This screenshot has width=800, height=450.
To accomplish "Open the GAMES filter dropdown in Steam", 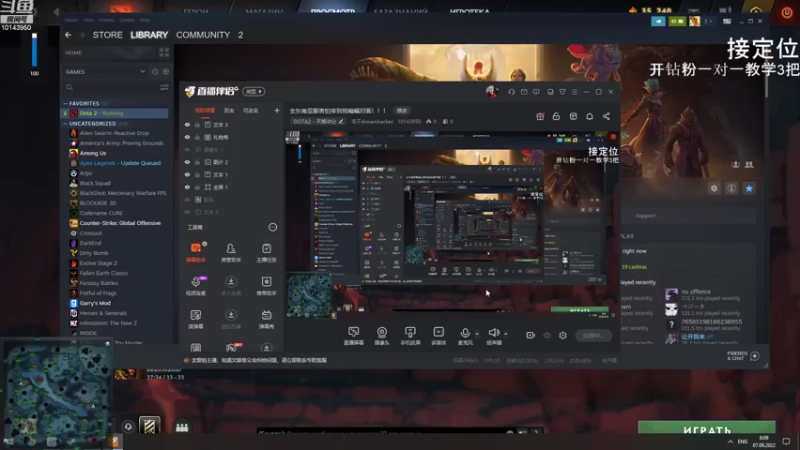I will pos(142,71).
